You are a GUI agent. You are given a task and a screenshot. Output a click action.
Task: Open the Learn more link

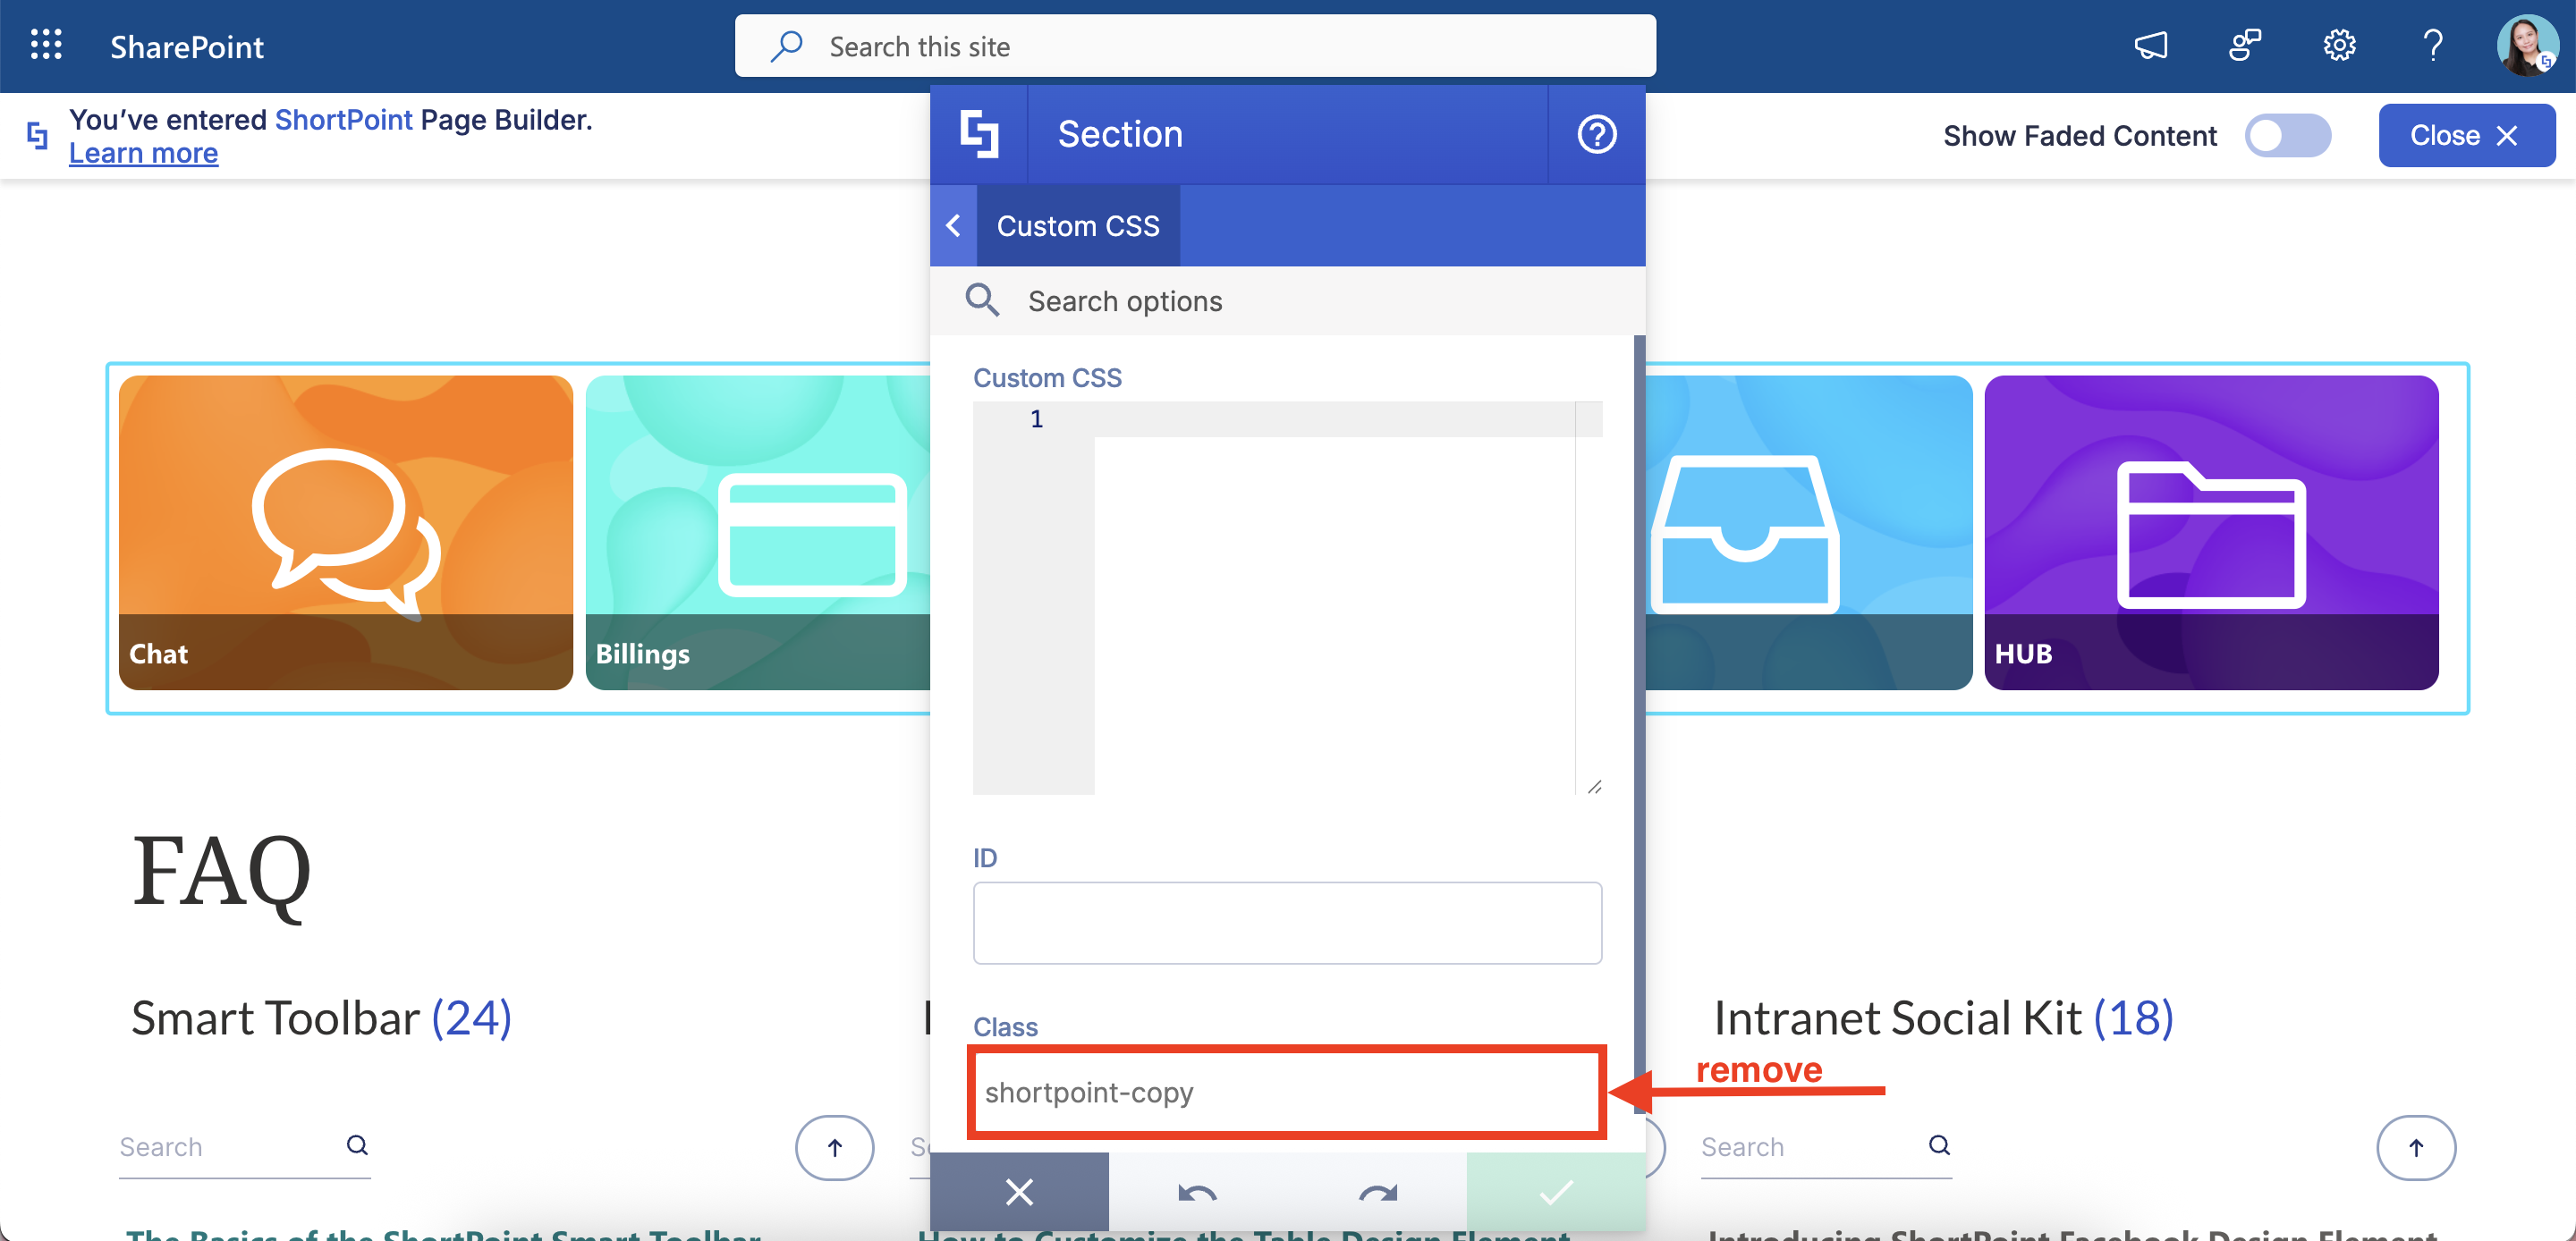pyautogui.click(x=143, y=153)
